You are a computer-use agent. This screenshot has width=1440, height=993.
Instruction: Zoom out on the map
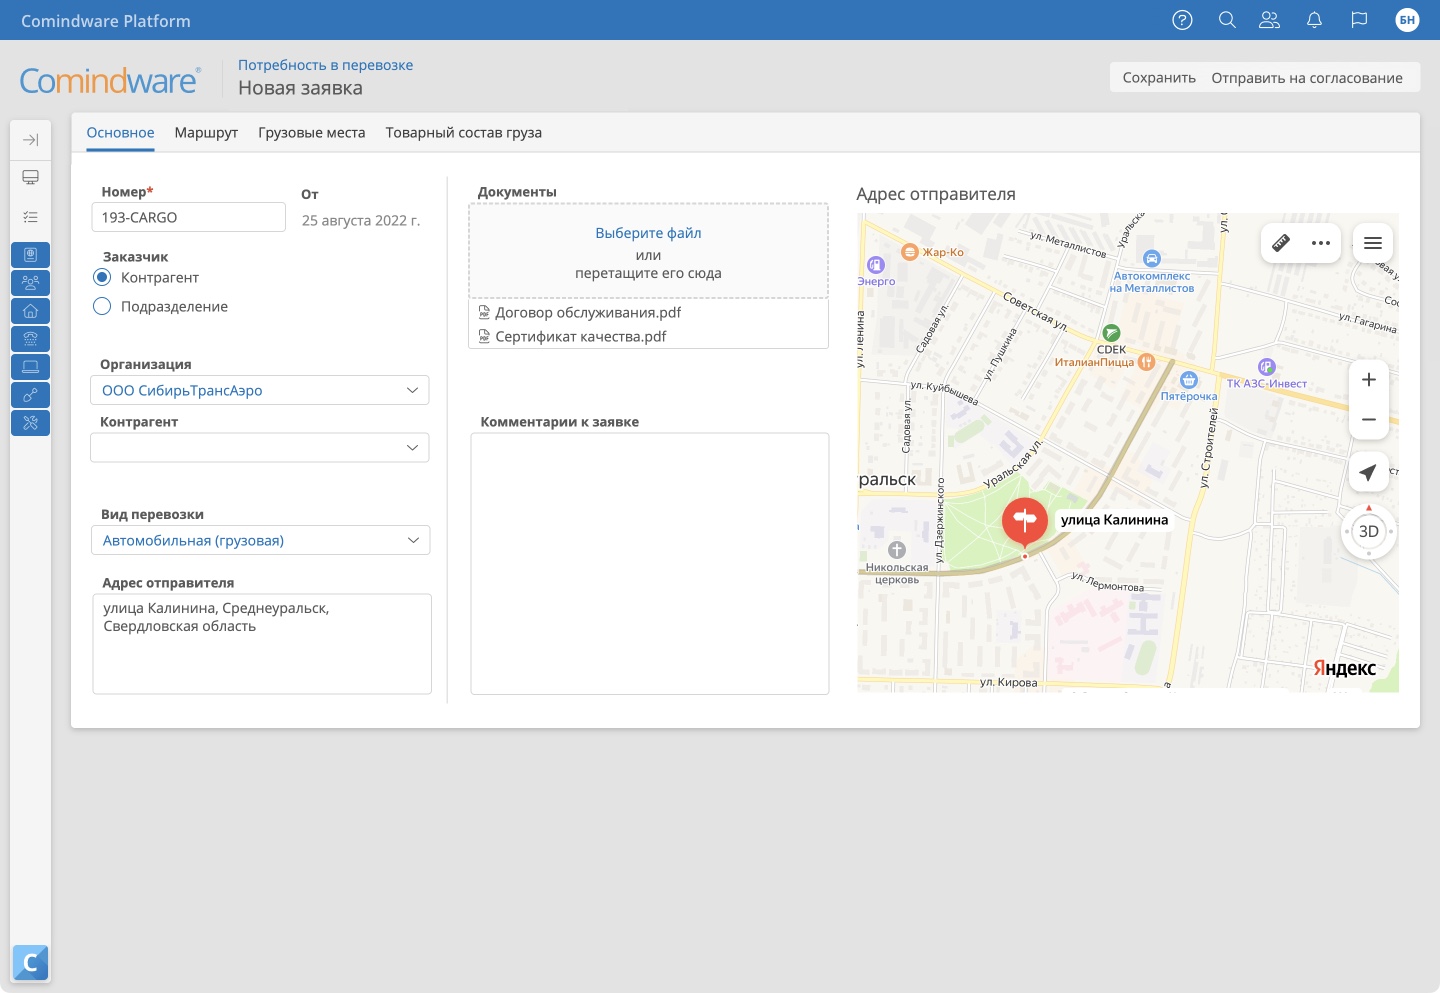pos(1369,420)
